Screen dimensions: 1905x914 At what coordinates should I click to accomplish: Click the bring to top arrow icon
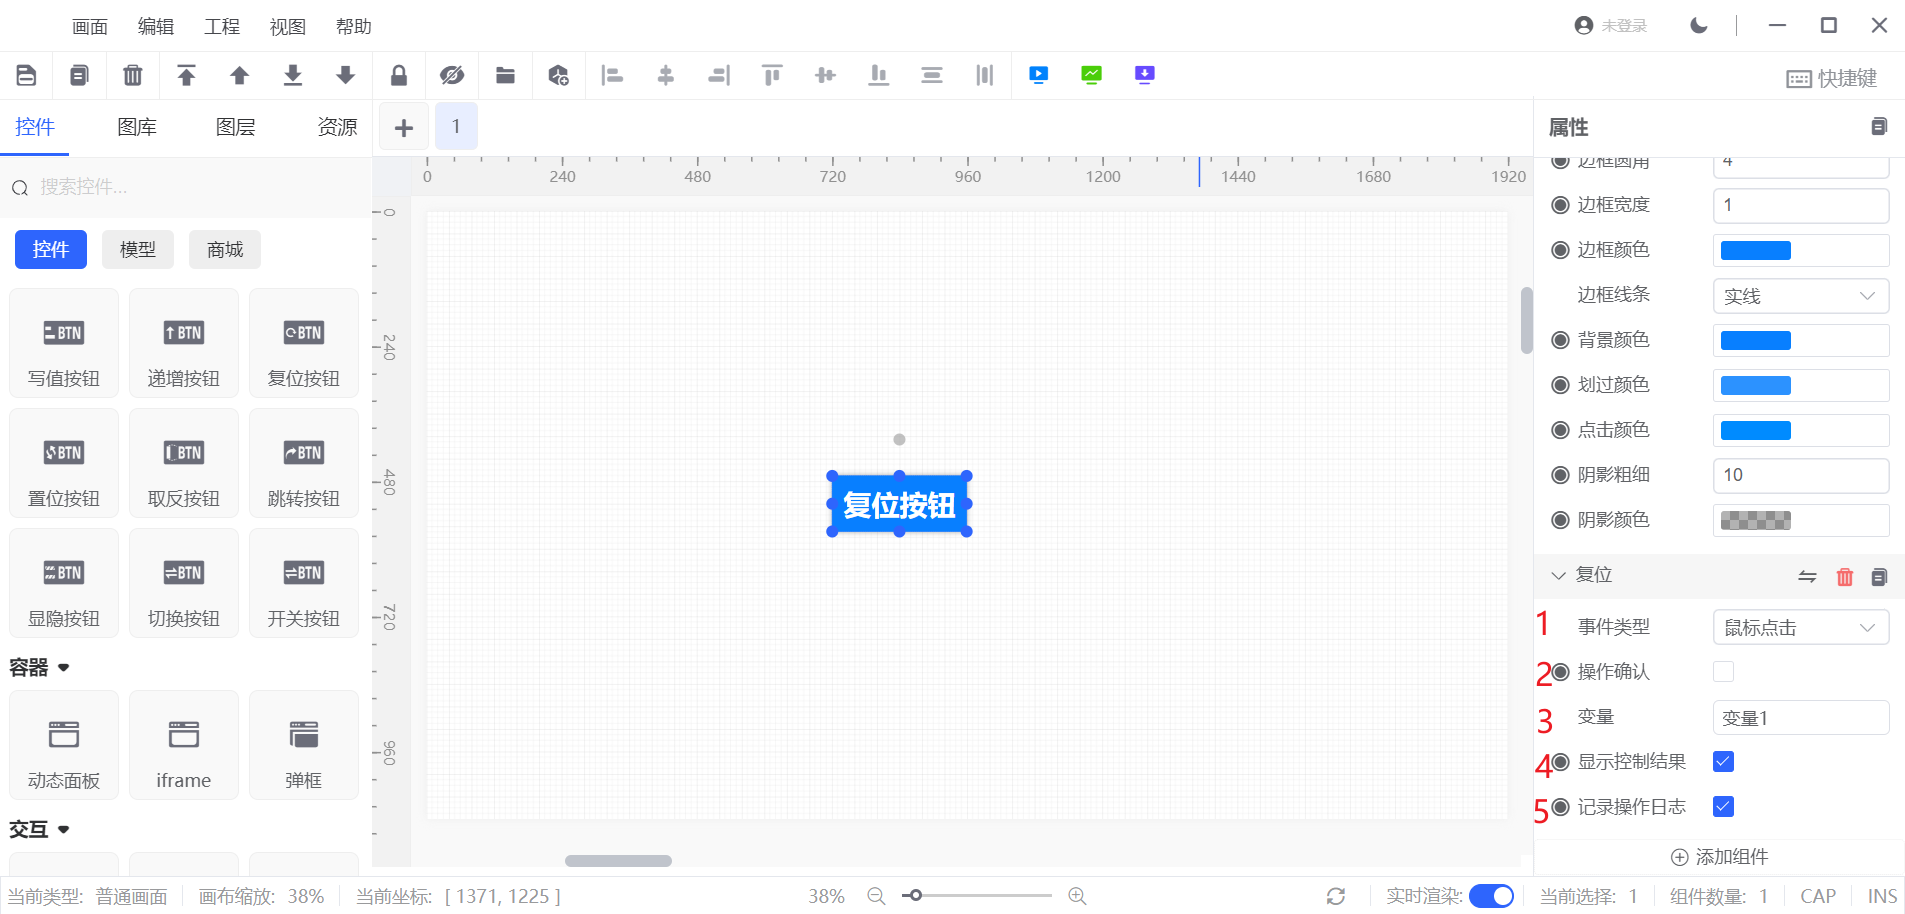tap(186, 75)
